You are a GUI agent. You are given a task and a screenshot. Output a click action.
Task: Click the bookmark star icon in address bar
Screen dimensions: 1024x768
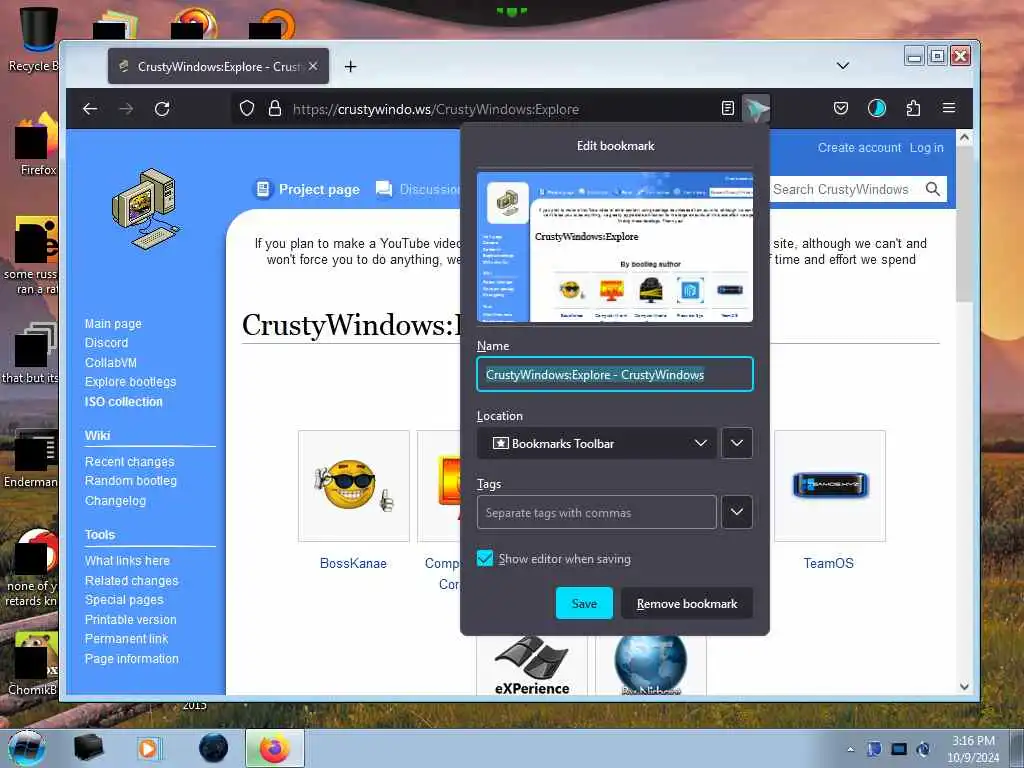[756, 109]
